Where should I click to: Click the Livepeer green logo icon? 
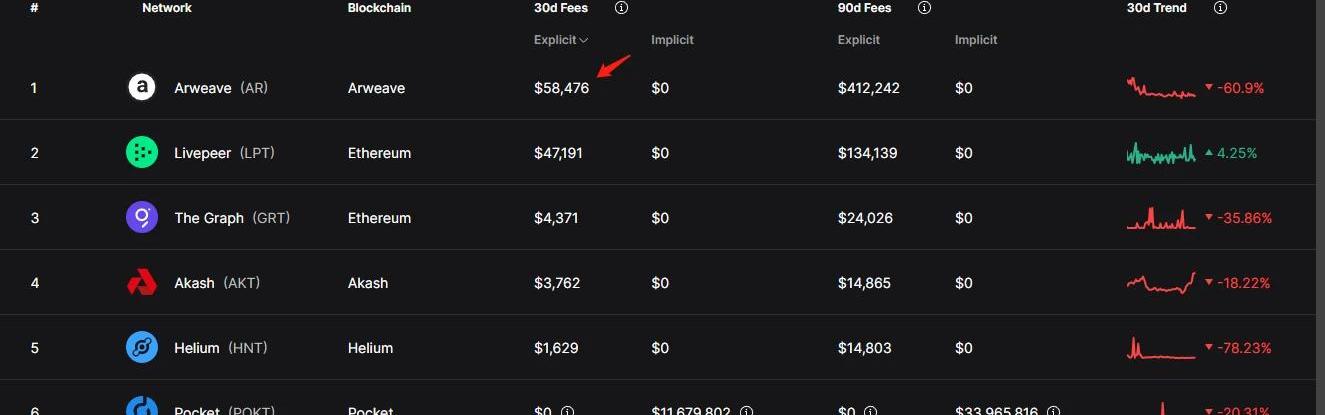[x=142, y=153]
